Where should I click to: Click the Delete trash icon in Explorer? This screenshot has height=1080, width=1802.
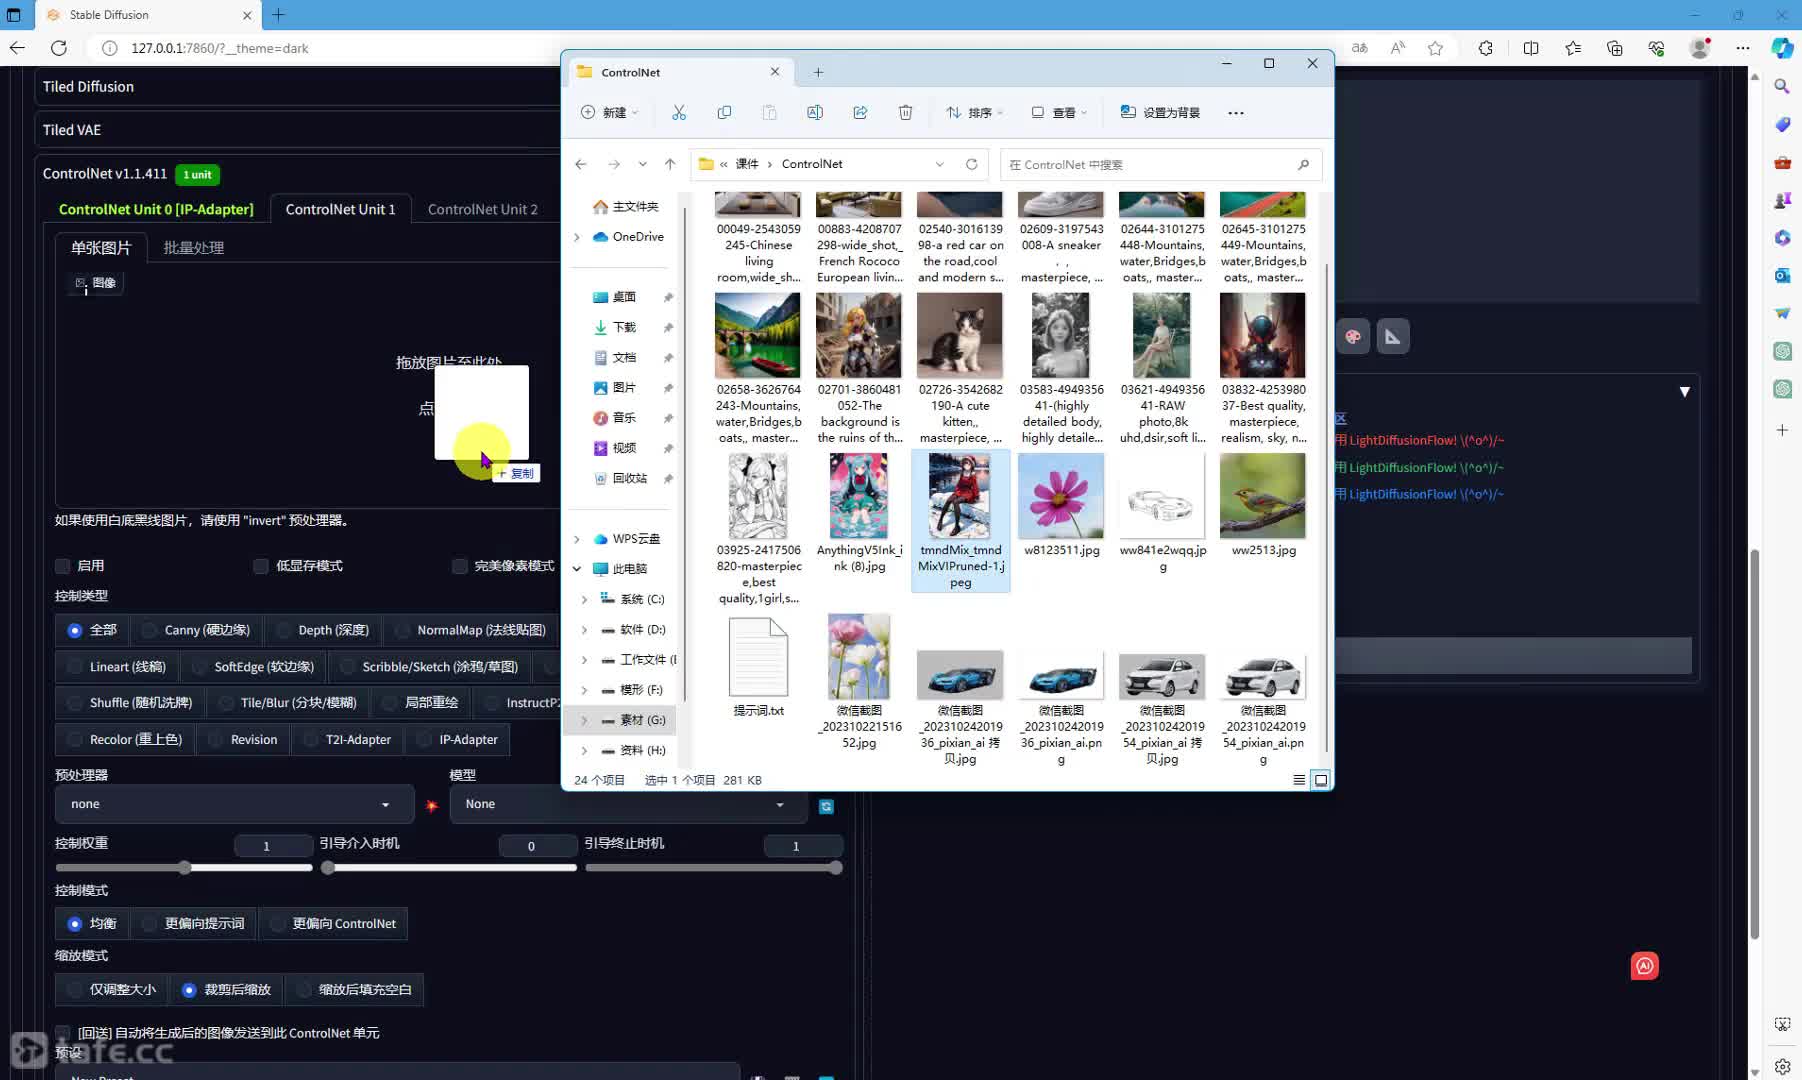pyautogui.click(x=905, y=112)
